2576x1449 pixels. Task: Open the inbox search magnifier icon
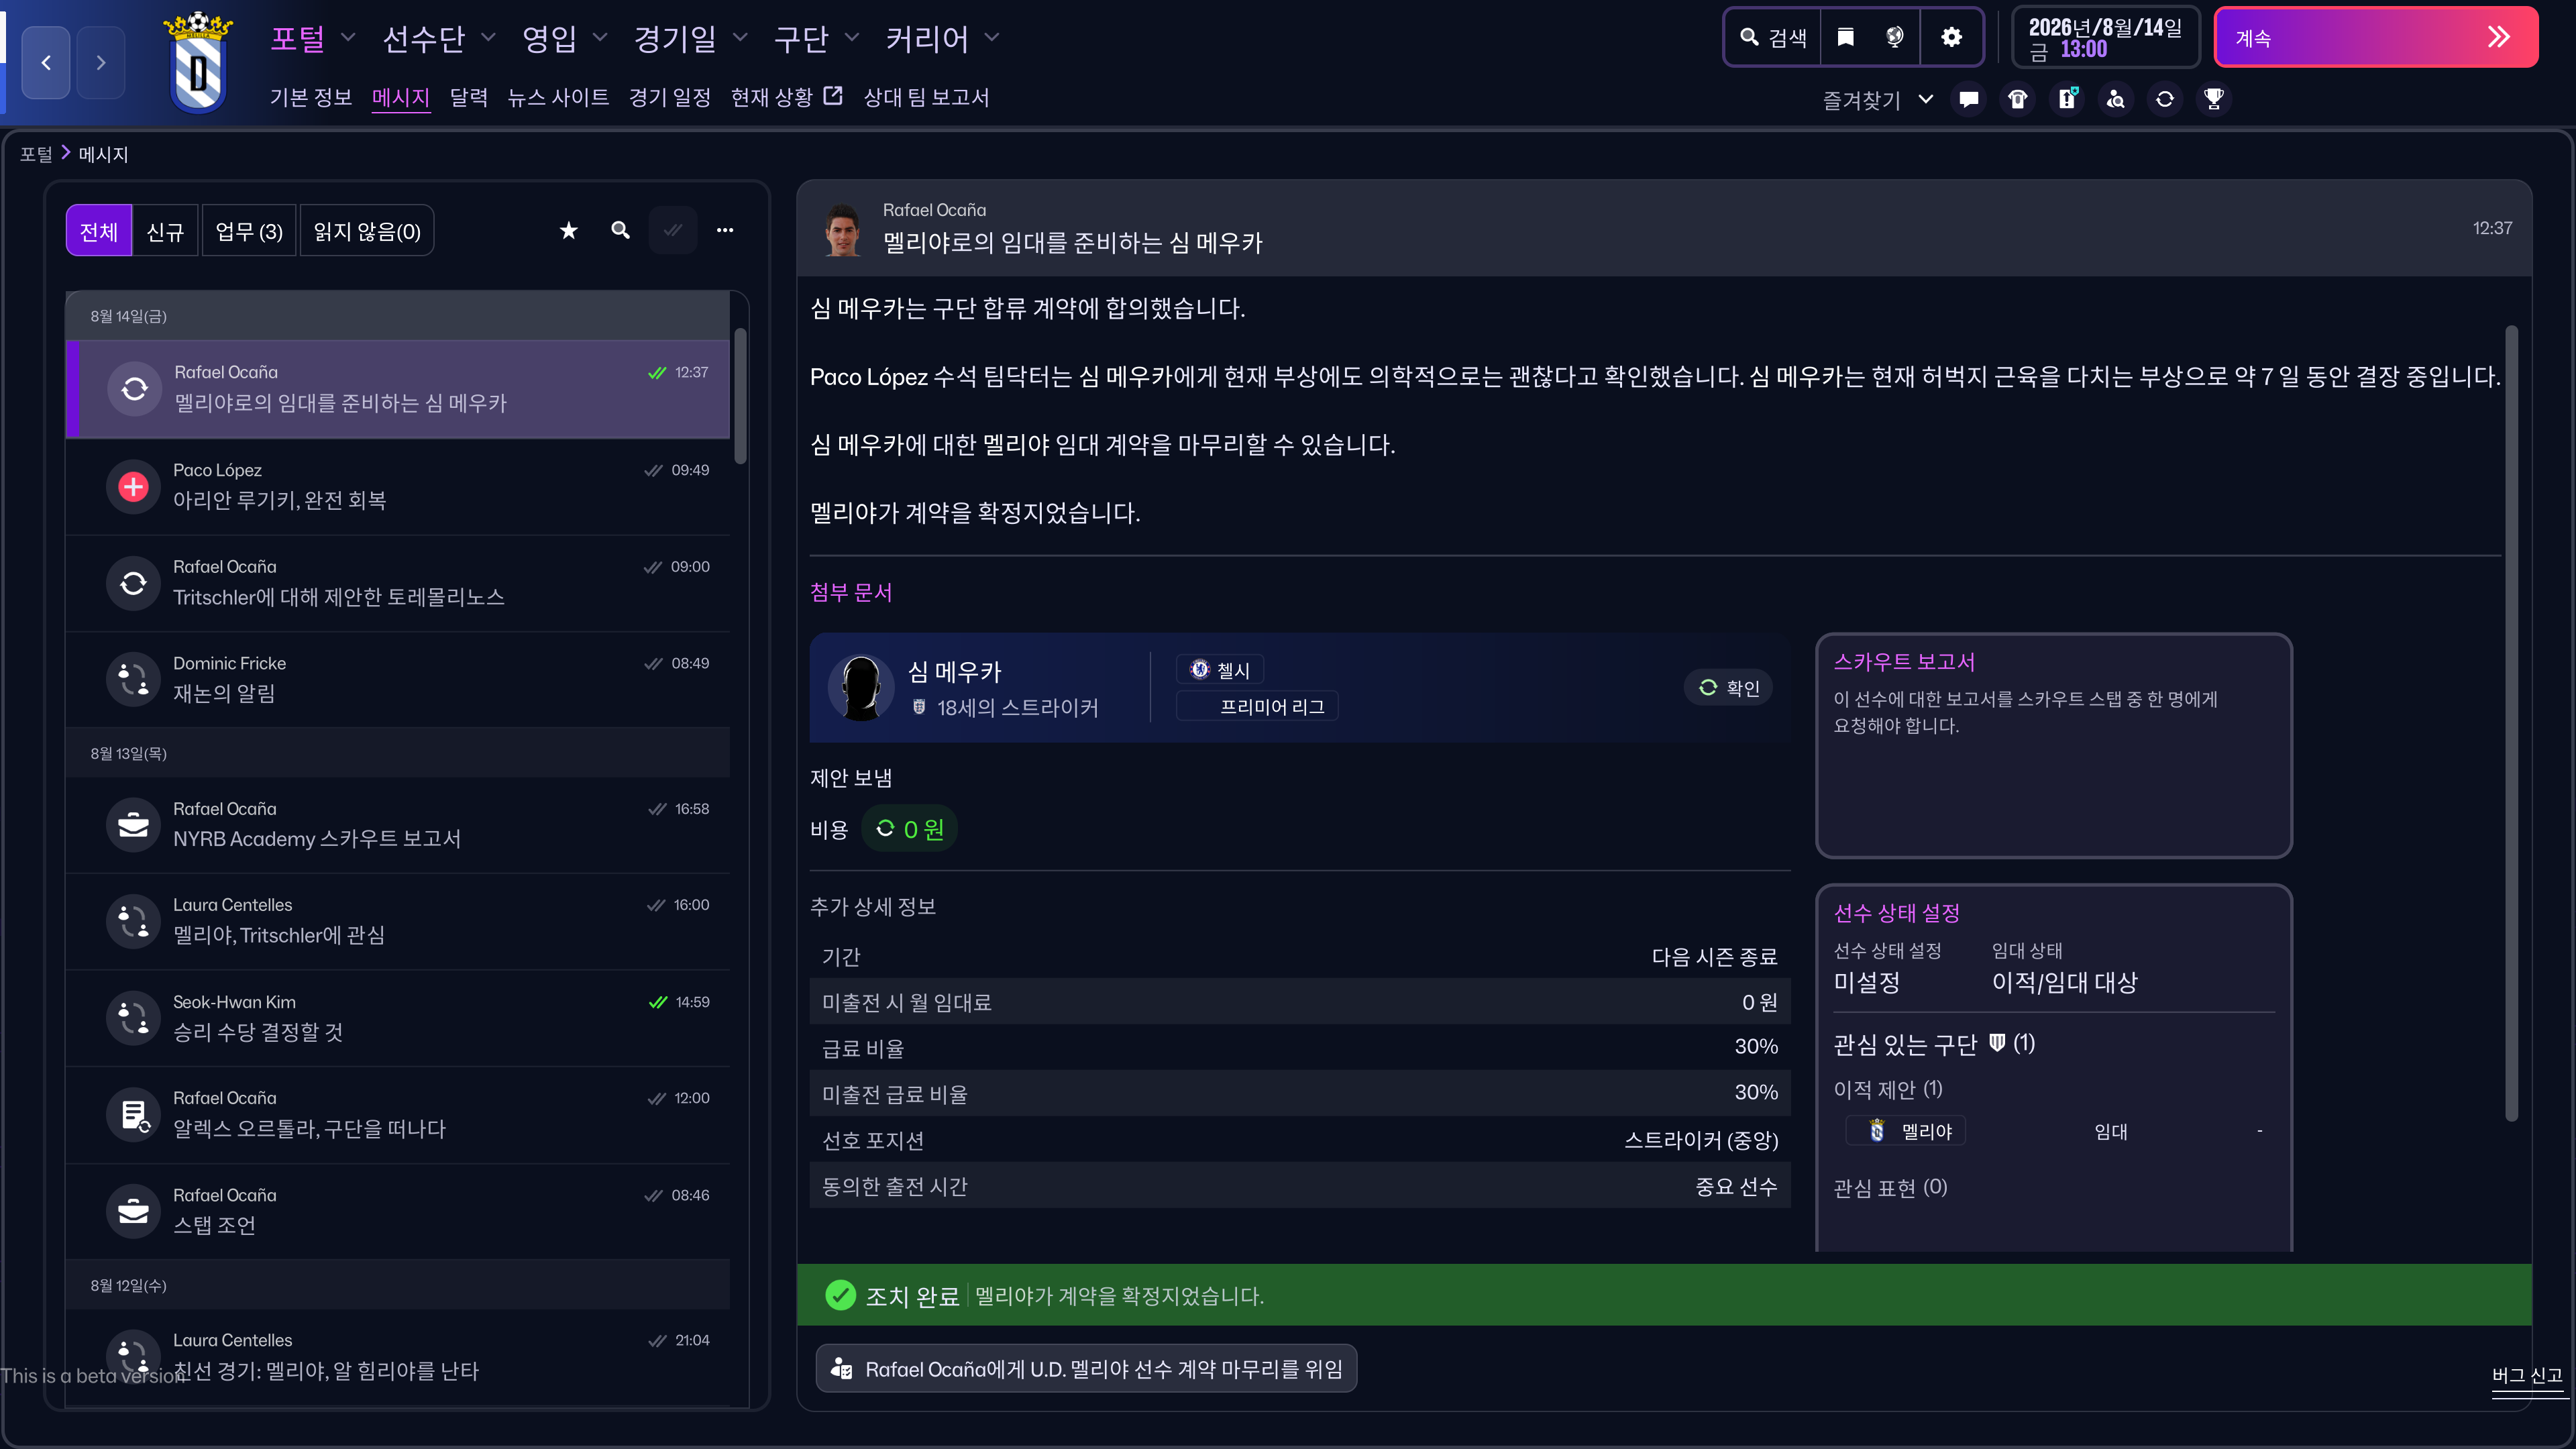(x=620, y=231)
